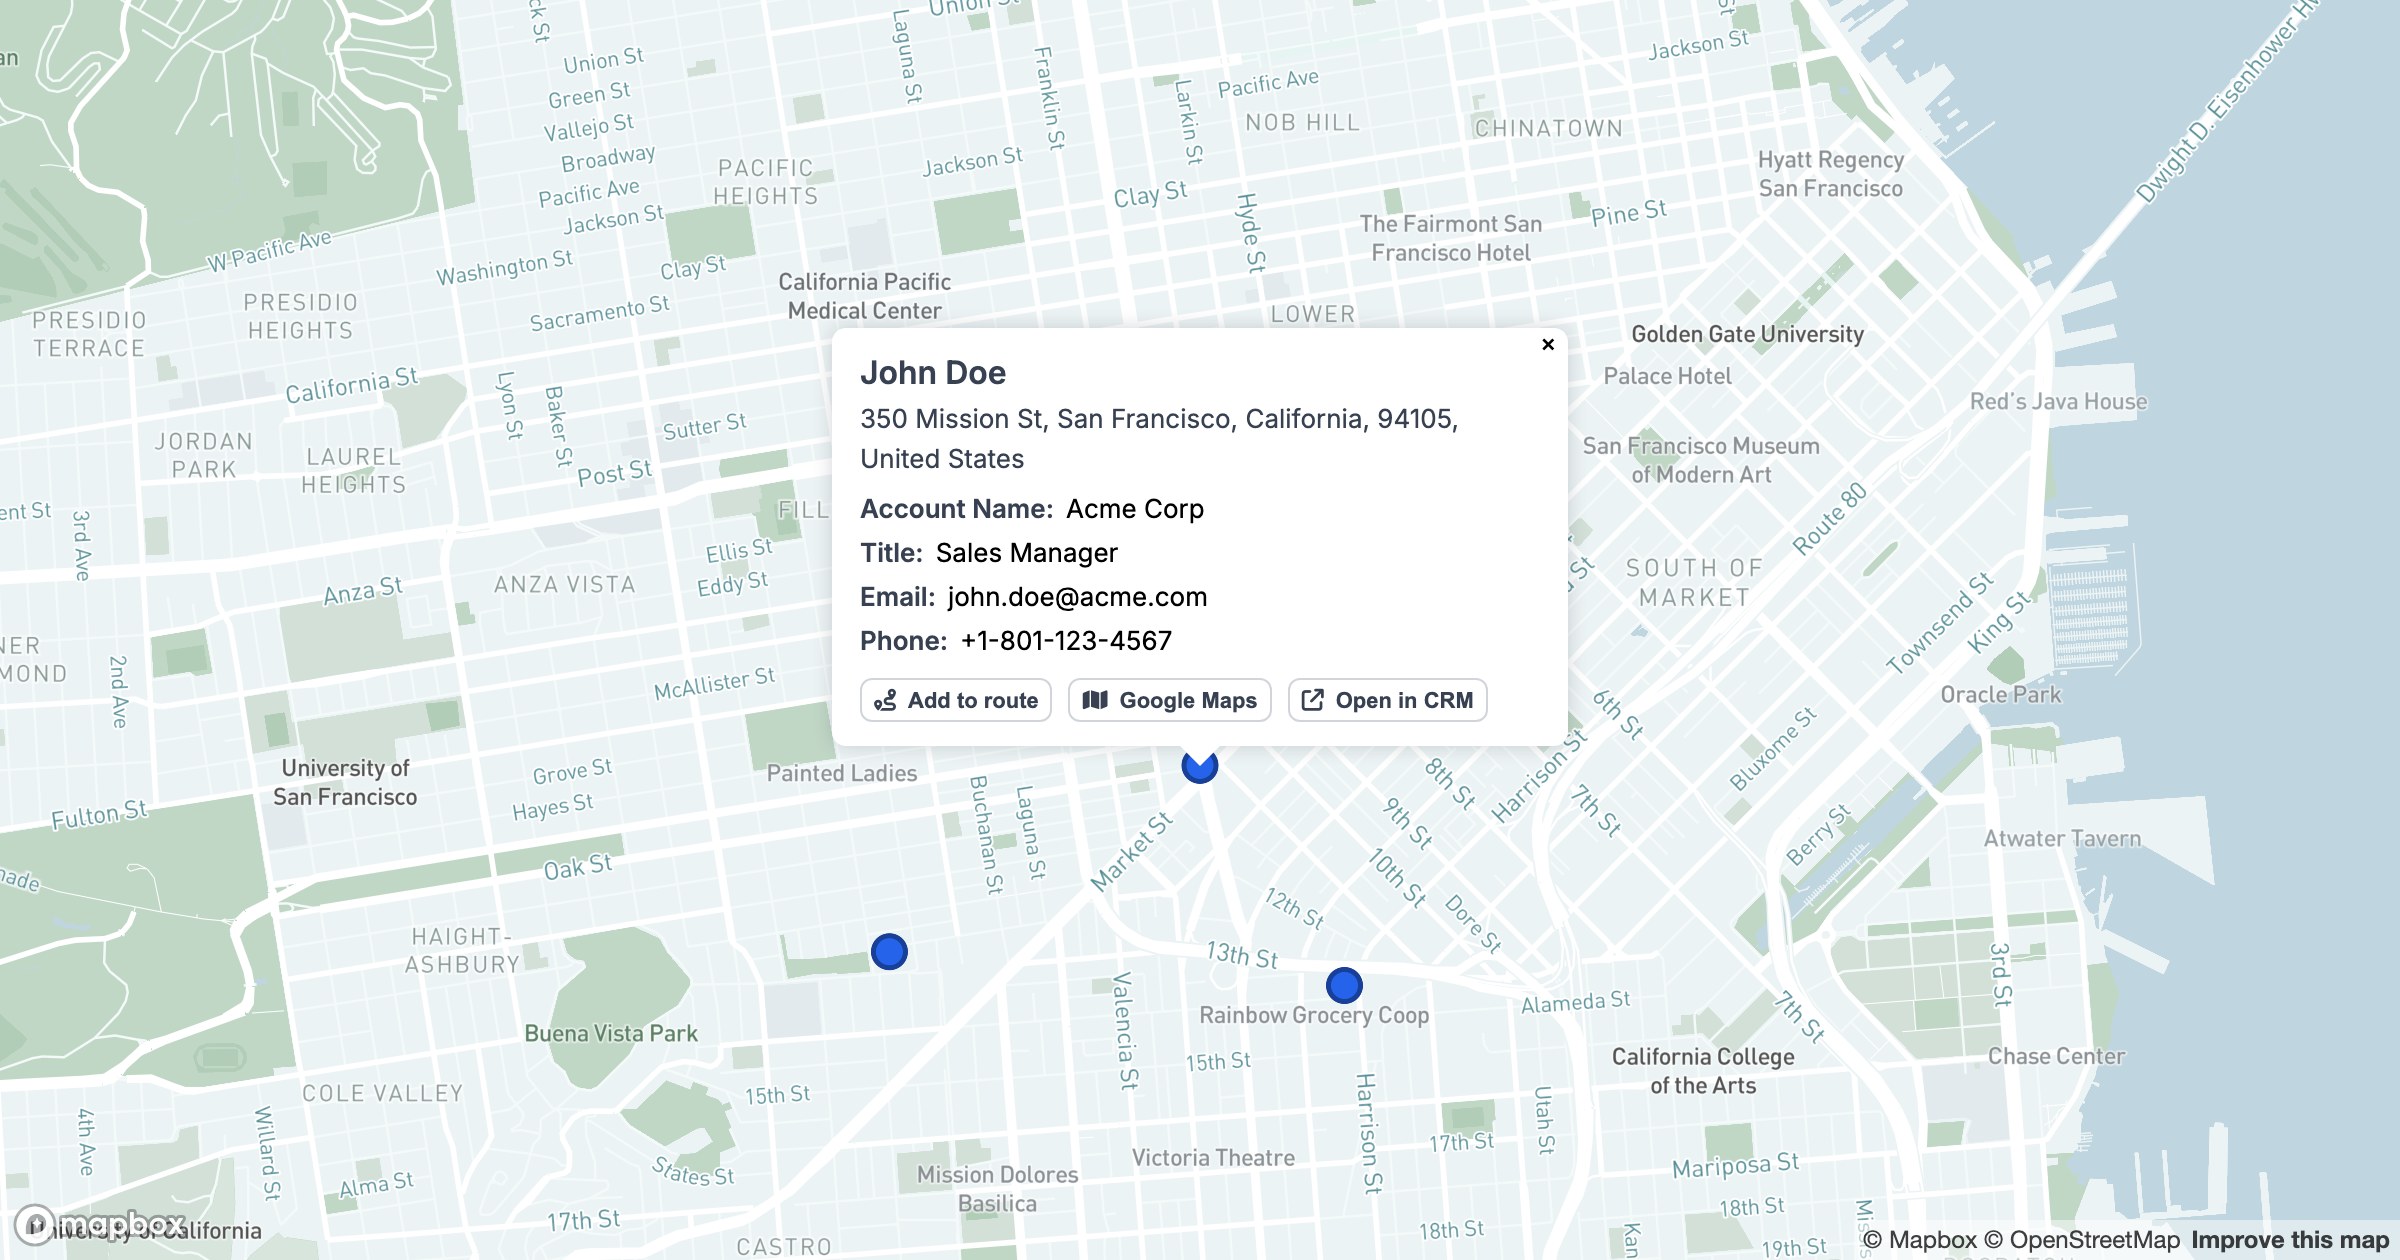
Task: Click the California College of the Arts label
Action: (1702, 1071)
